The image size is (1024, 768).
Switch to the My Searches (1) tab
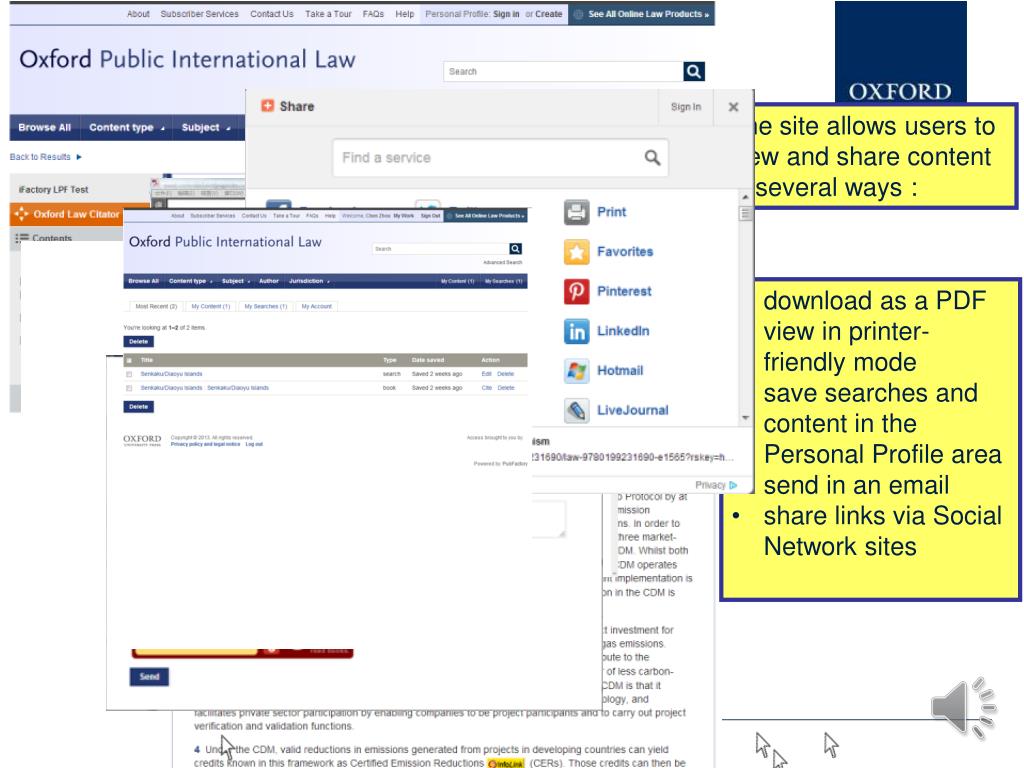click(265, 306)
